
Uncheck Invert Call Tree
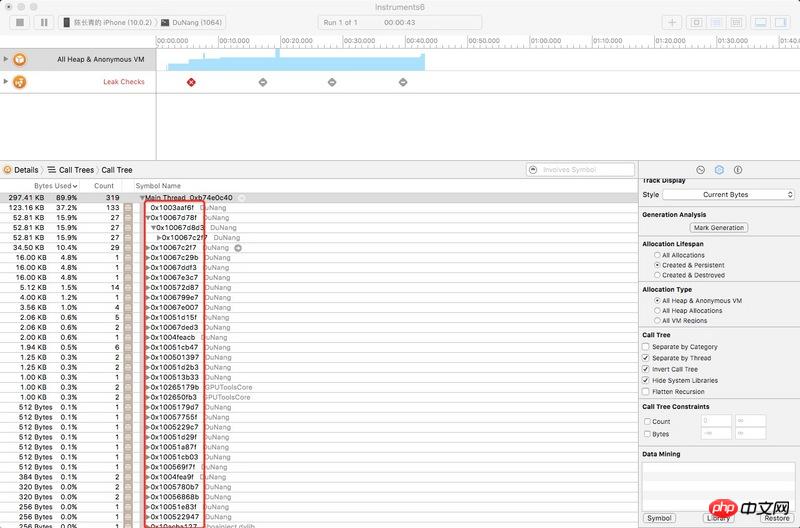(x=646, y=369)
